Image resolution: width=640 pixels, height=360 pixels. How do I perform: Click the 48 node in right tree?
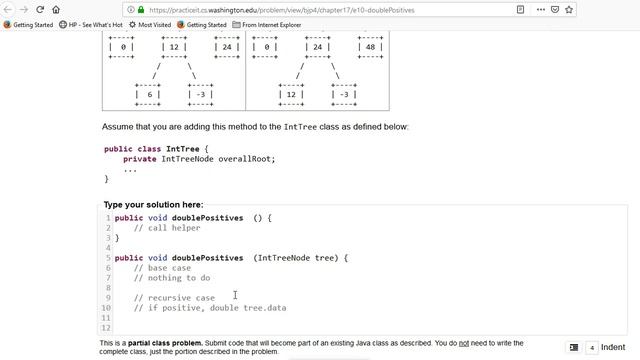pyautogui.click(x=370, y=47)
